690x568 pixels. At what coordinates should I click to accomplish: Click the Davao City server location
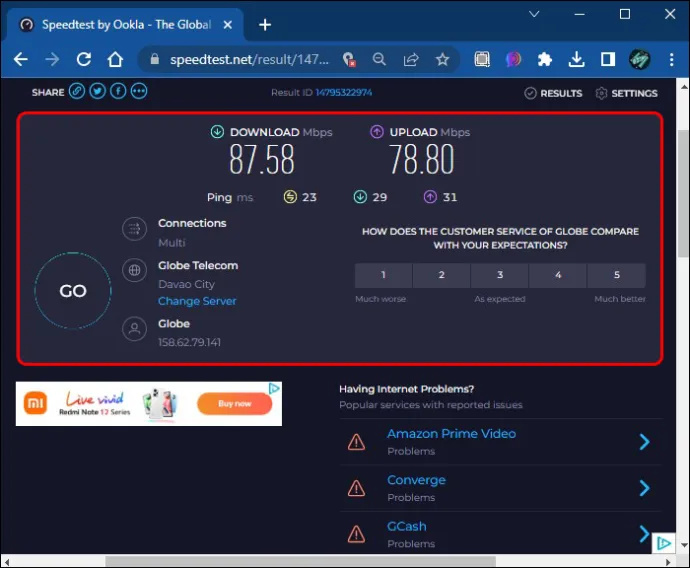(x=186, y=284)
